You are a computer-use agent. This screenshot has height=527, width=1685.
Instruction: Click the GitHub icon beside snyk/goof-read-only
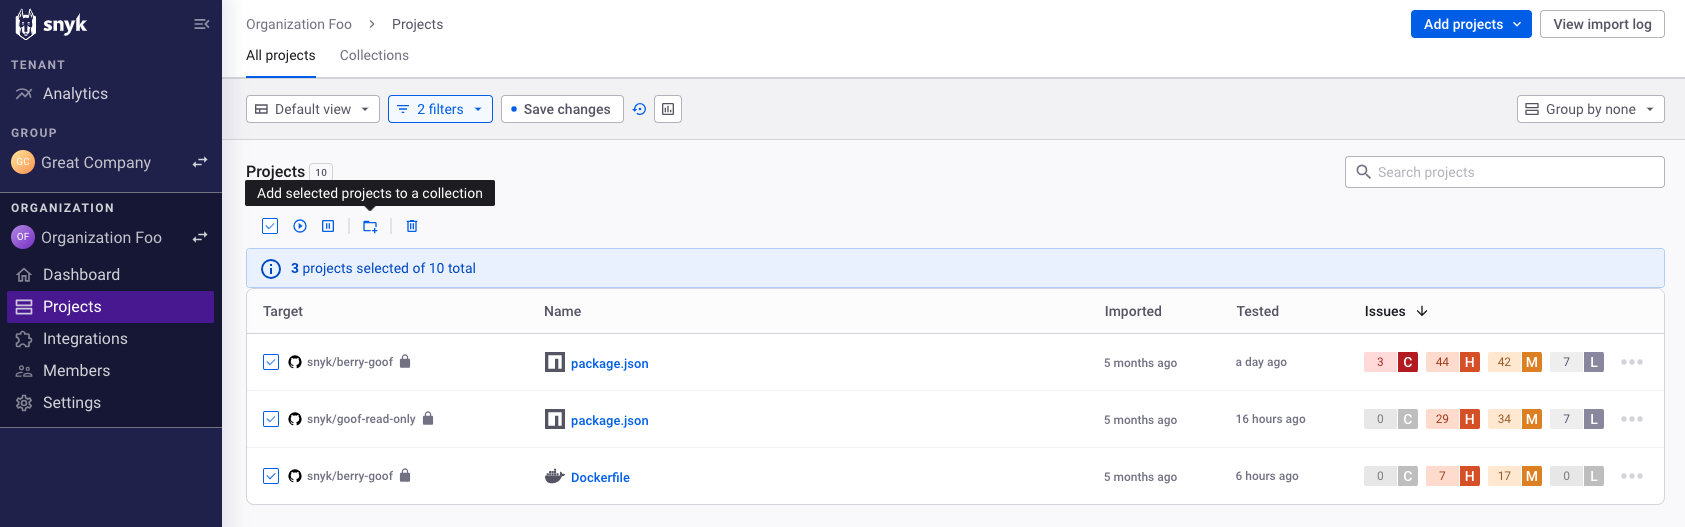[295, 419]
